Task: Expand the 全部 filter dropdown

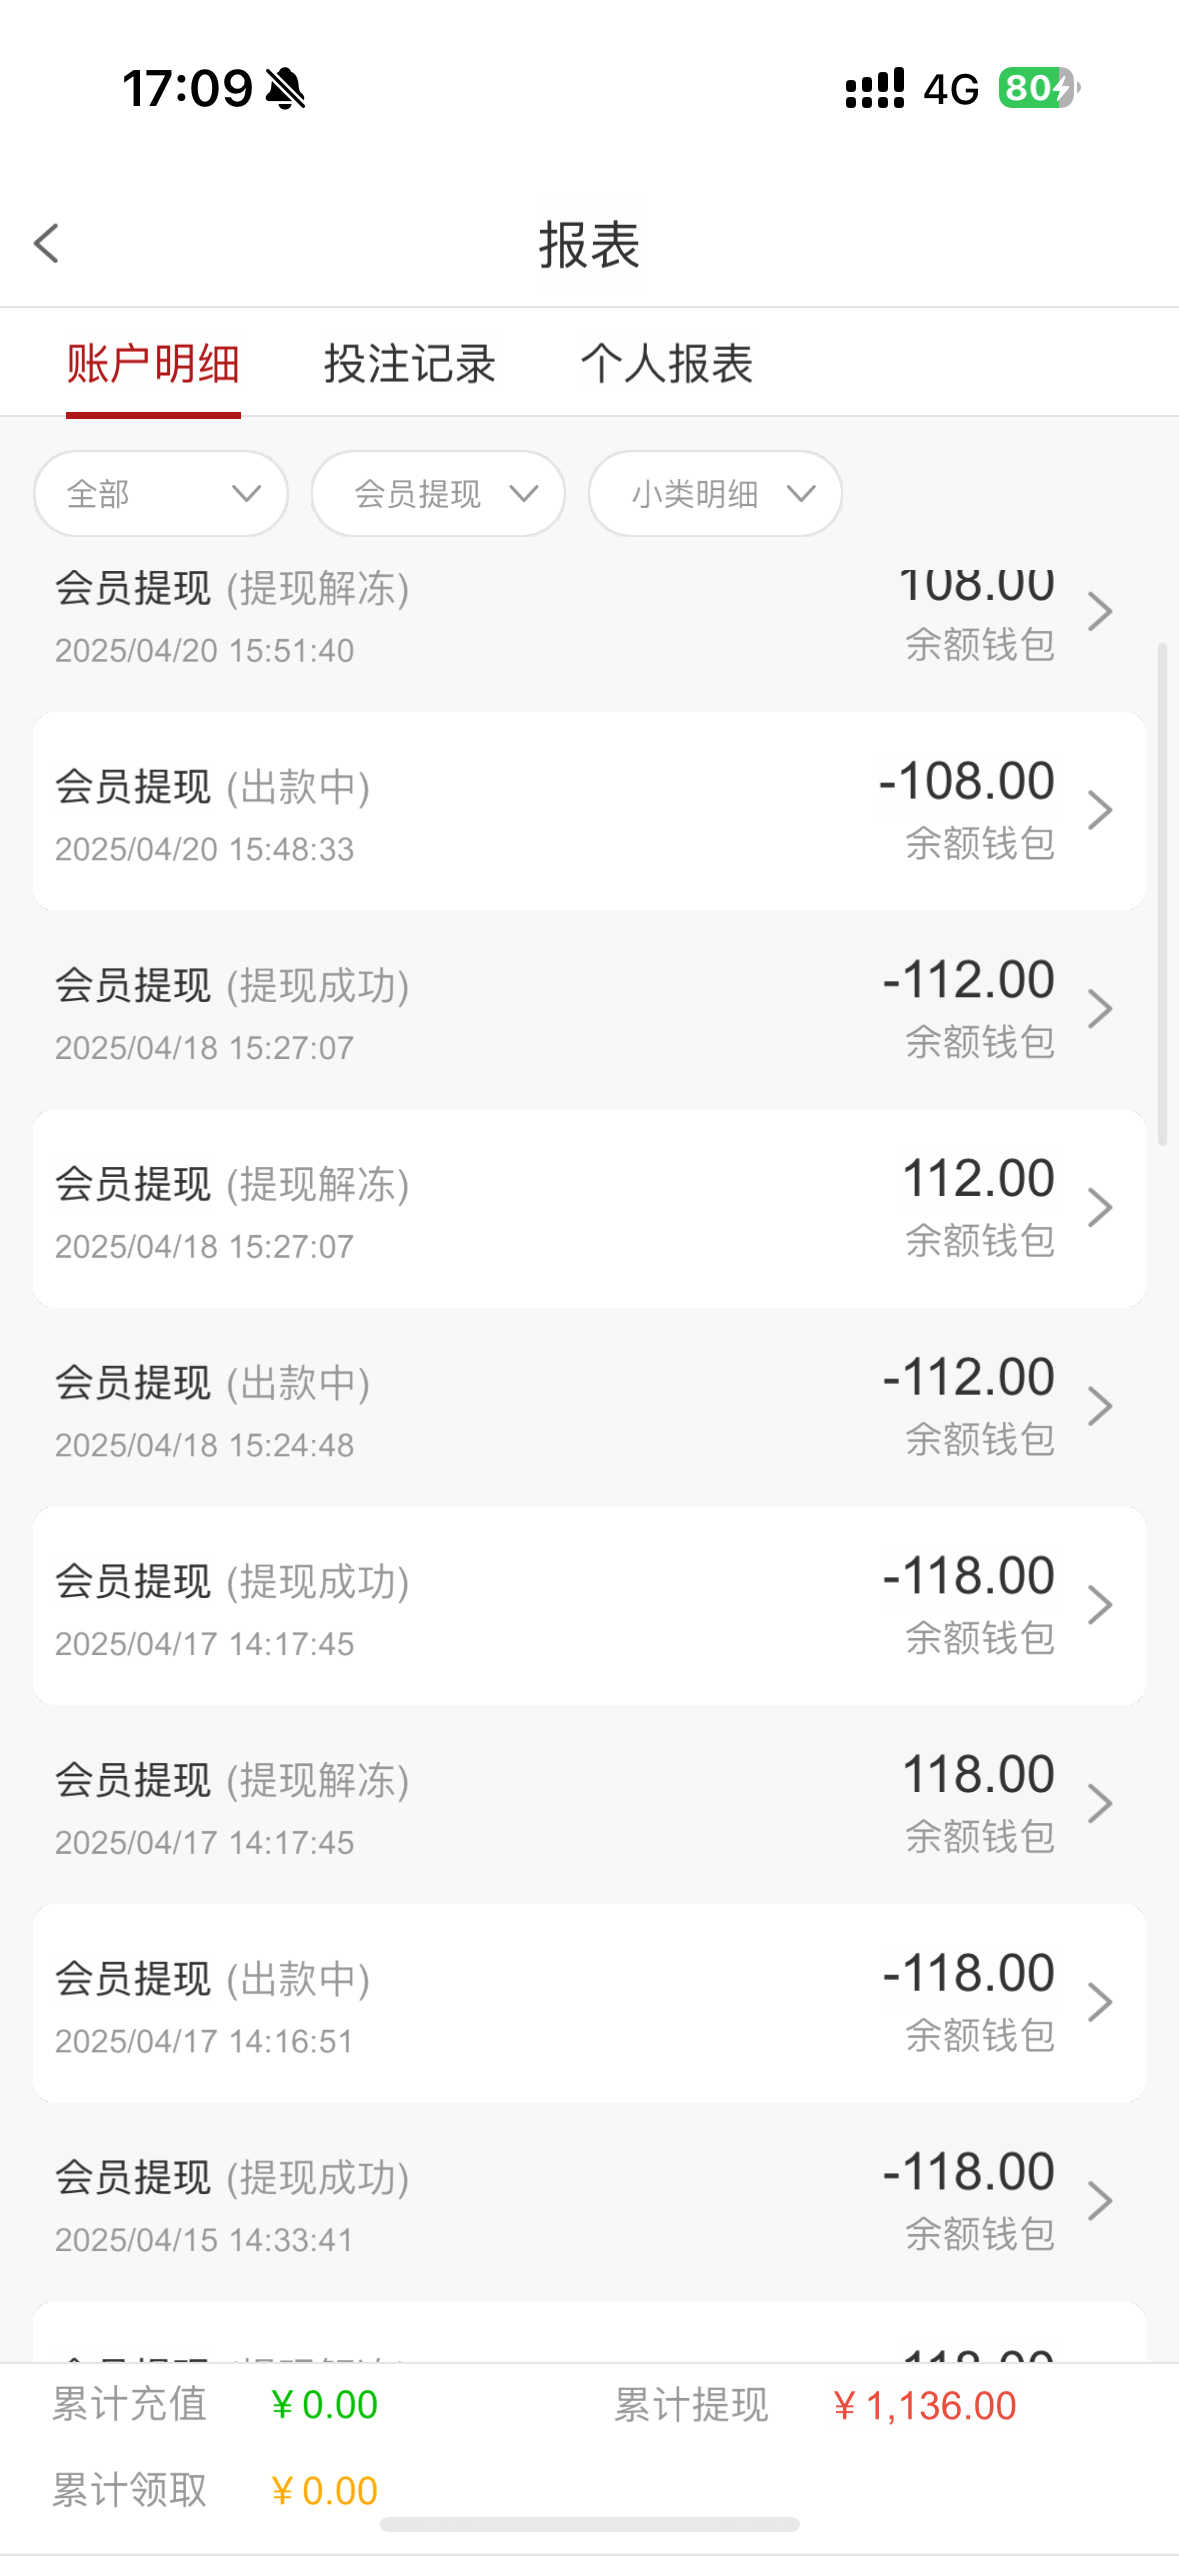Action: coord(161,494)
